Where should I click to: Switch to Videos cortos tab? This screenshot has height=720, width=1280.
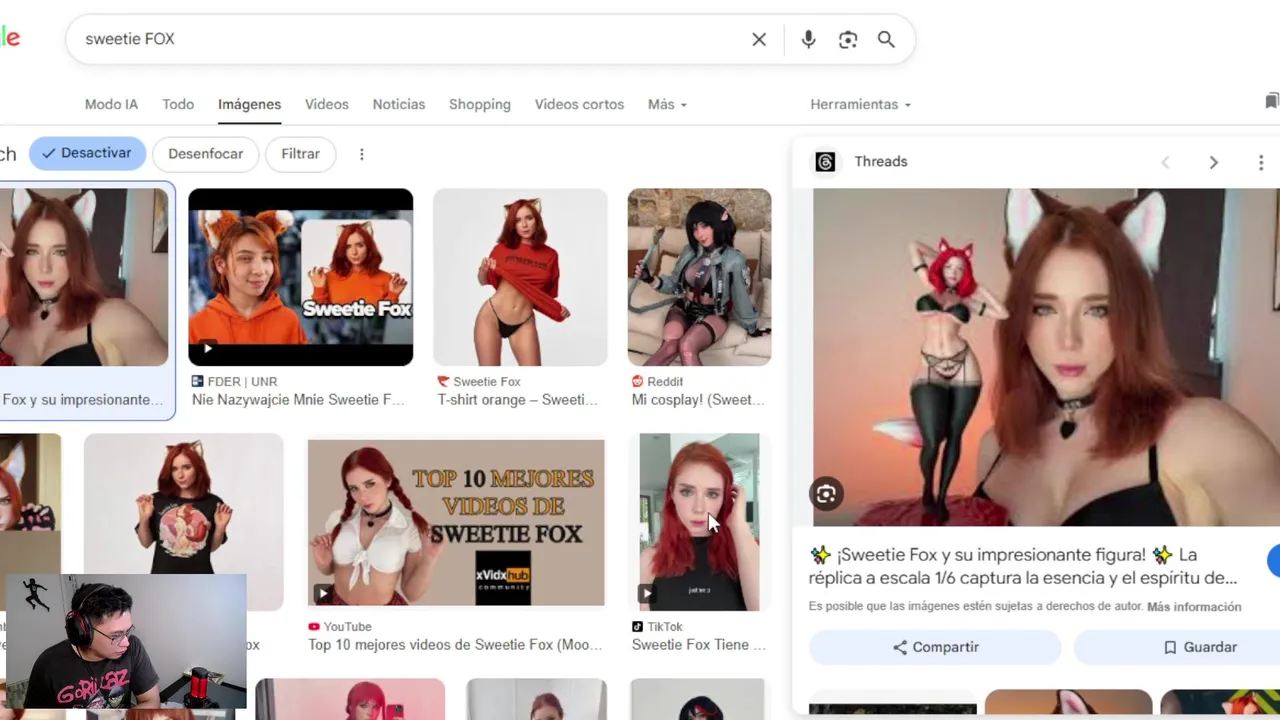click(579, 104)
